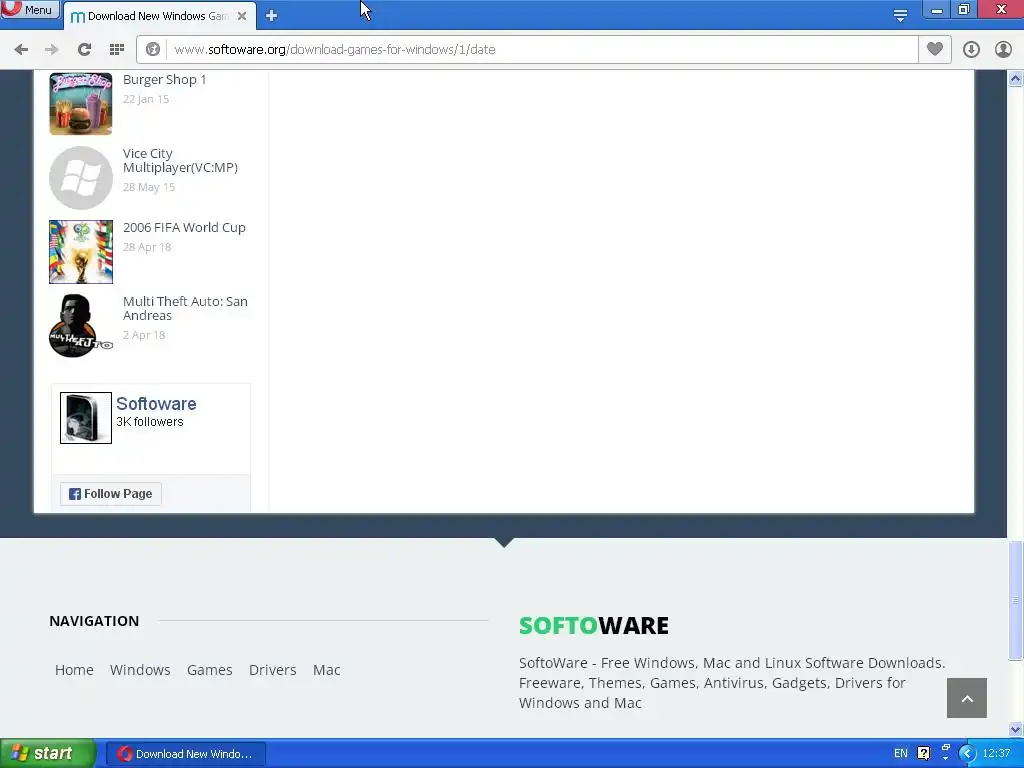Screen dimensions: 1024x768
Task: Open Softoware Facebook page title
Action: (156, 404)
